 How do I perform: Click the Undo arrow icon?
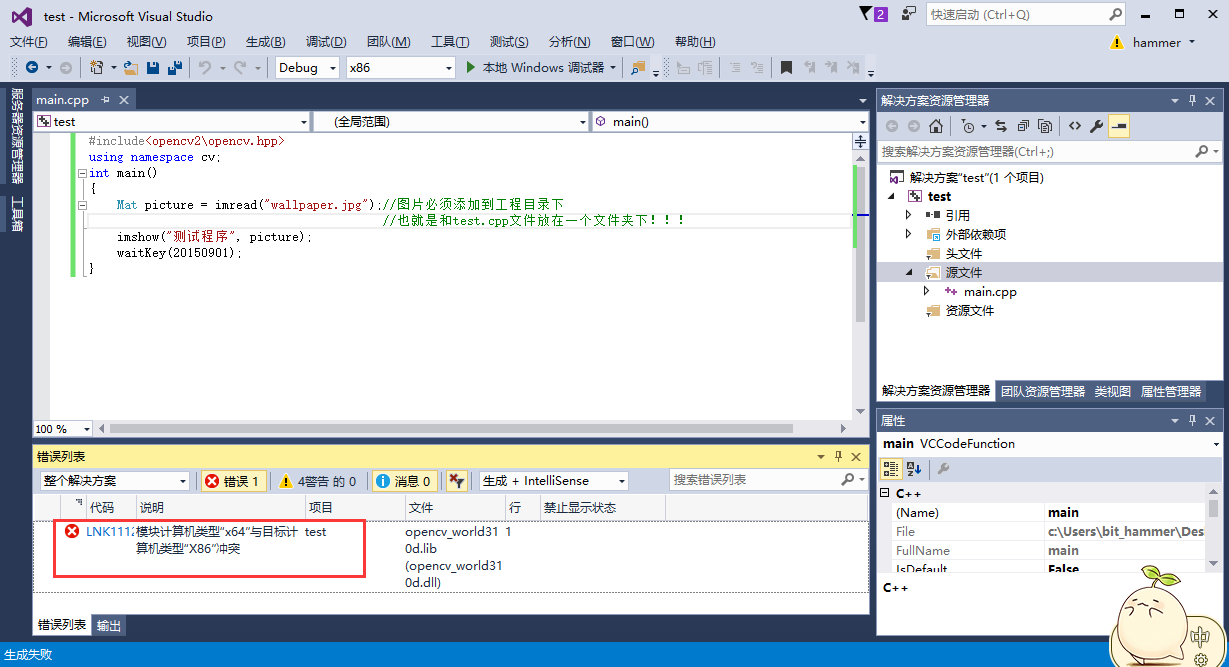coord(204,67)
